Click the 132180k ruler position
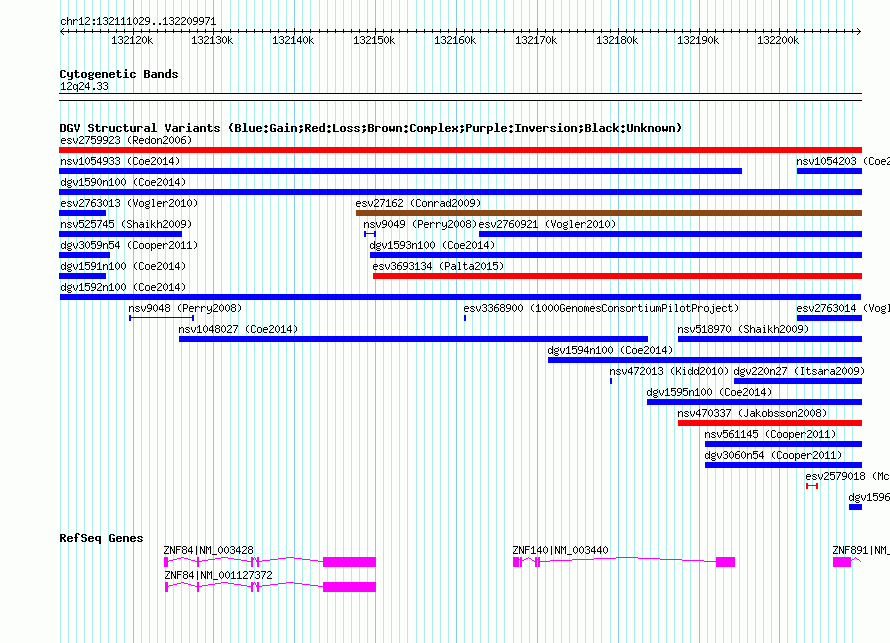 (617, 40)
